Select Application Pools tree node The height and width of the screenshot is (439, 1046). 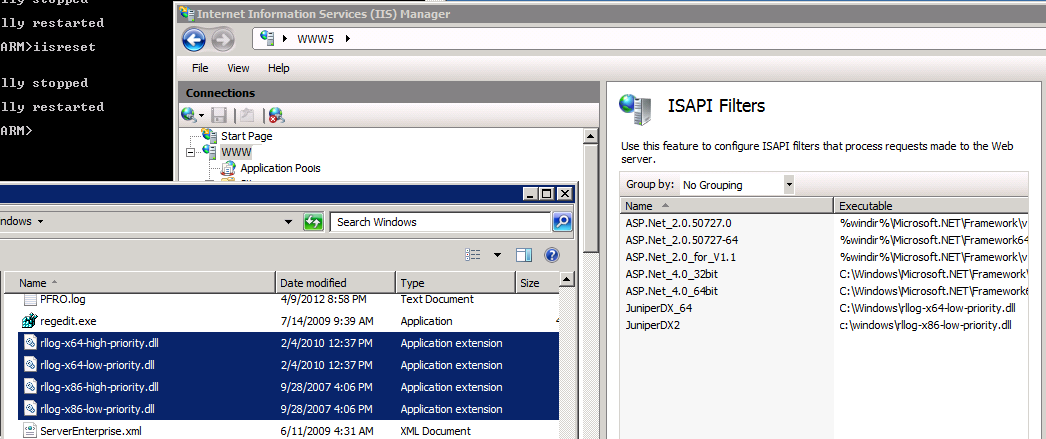pyautogui.click(x=280, y=168)
